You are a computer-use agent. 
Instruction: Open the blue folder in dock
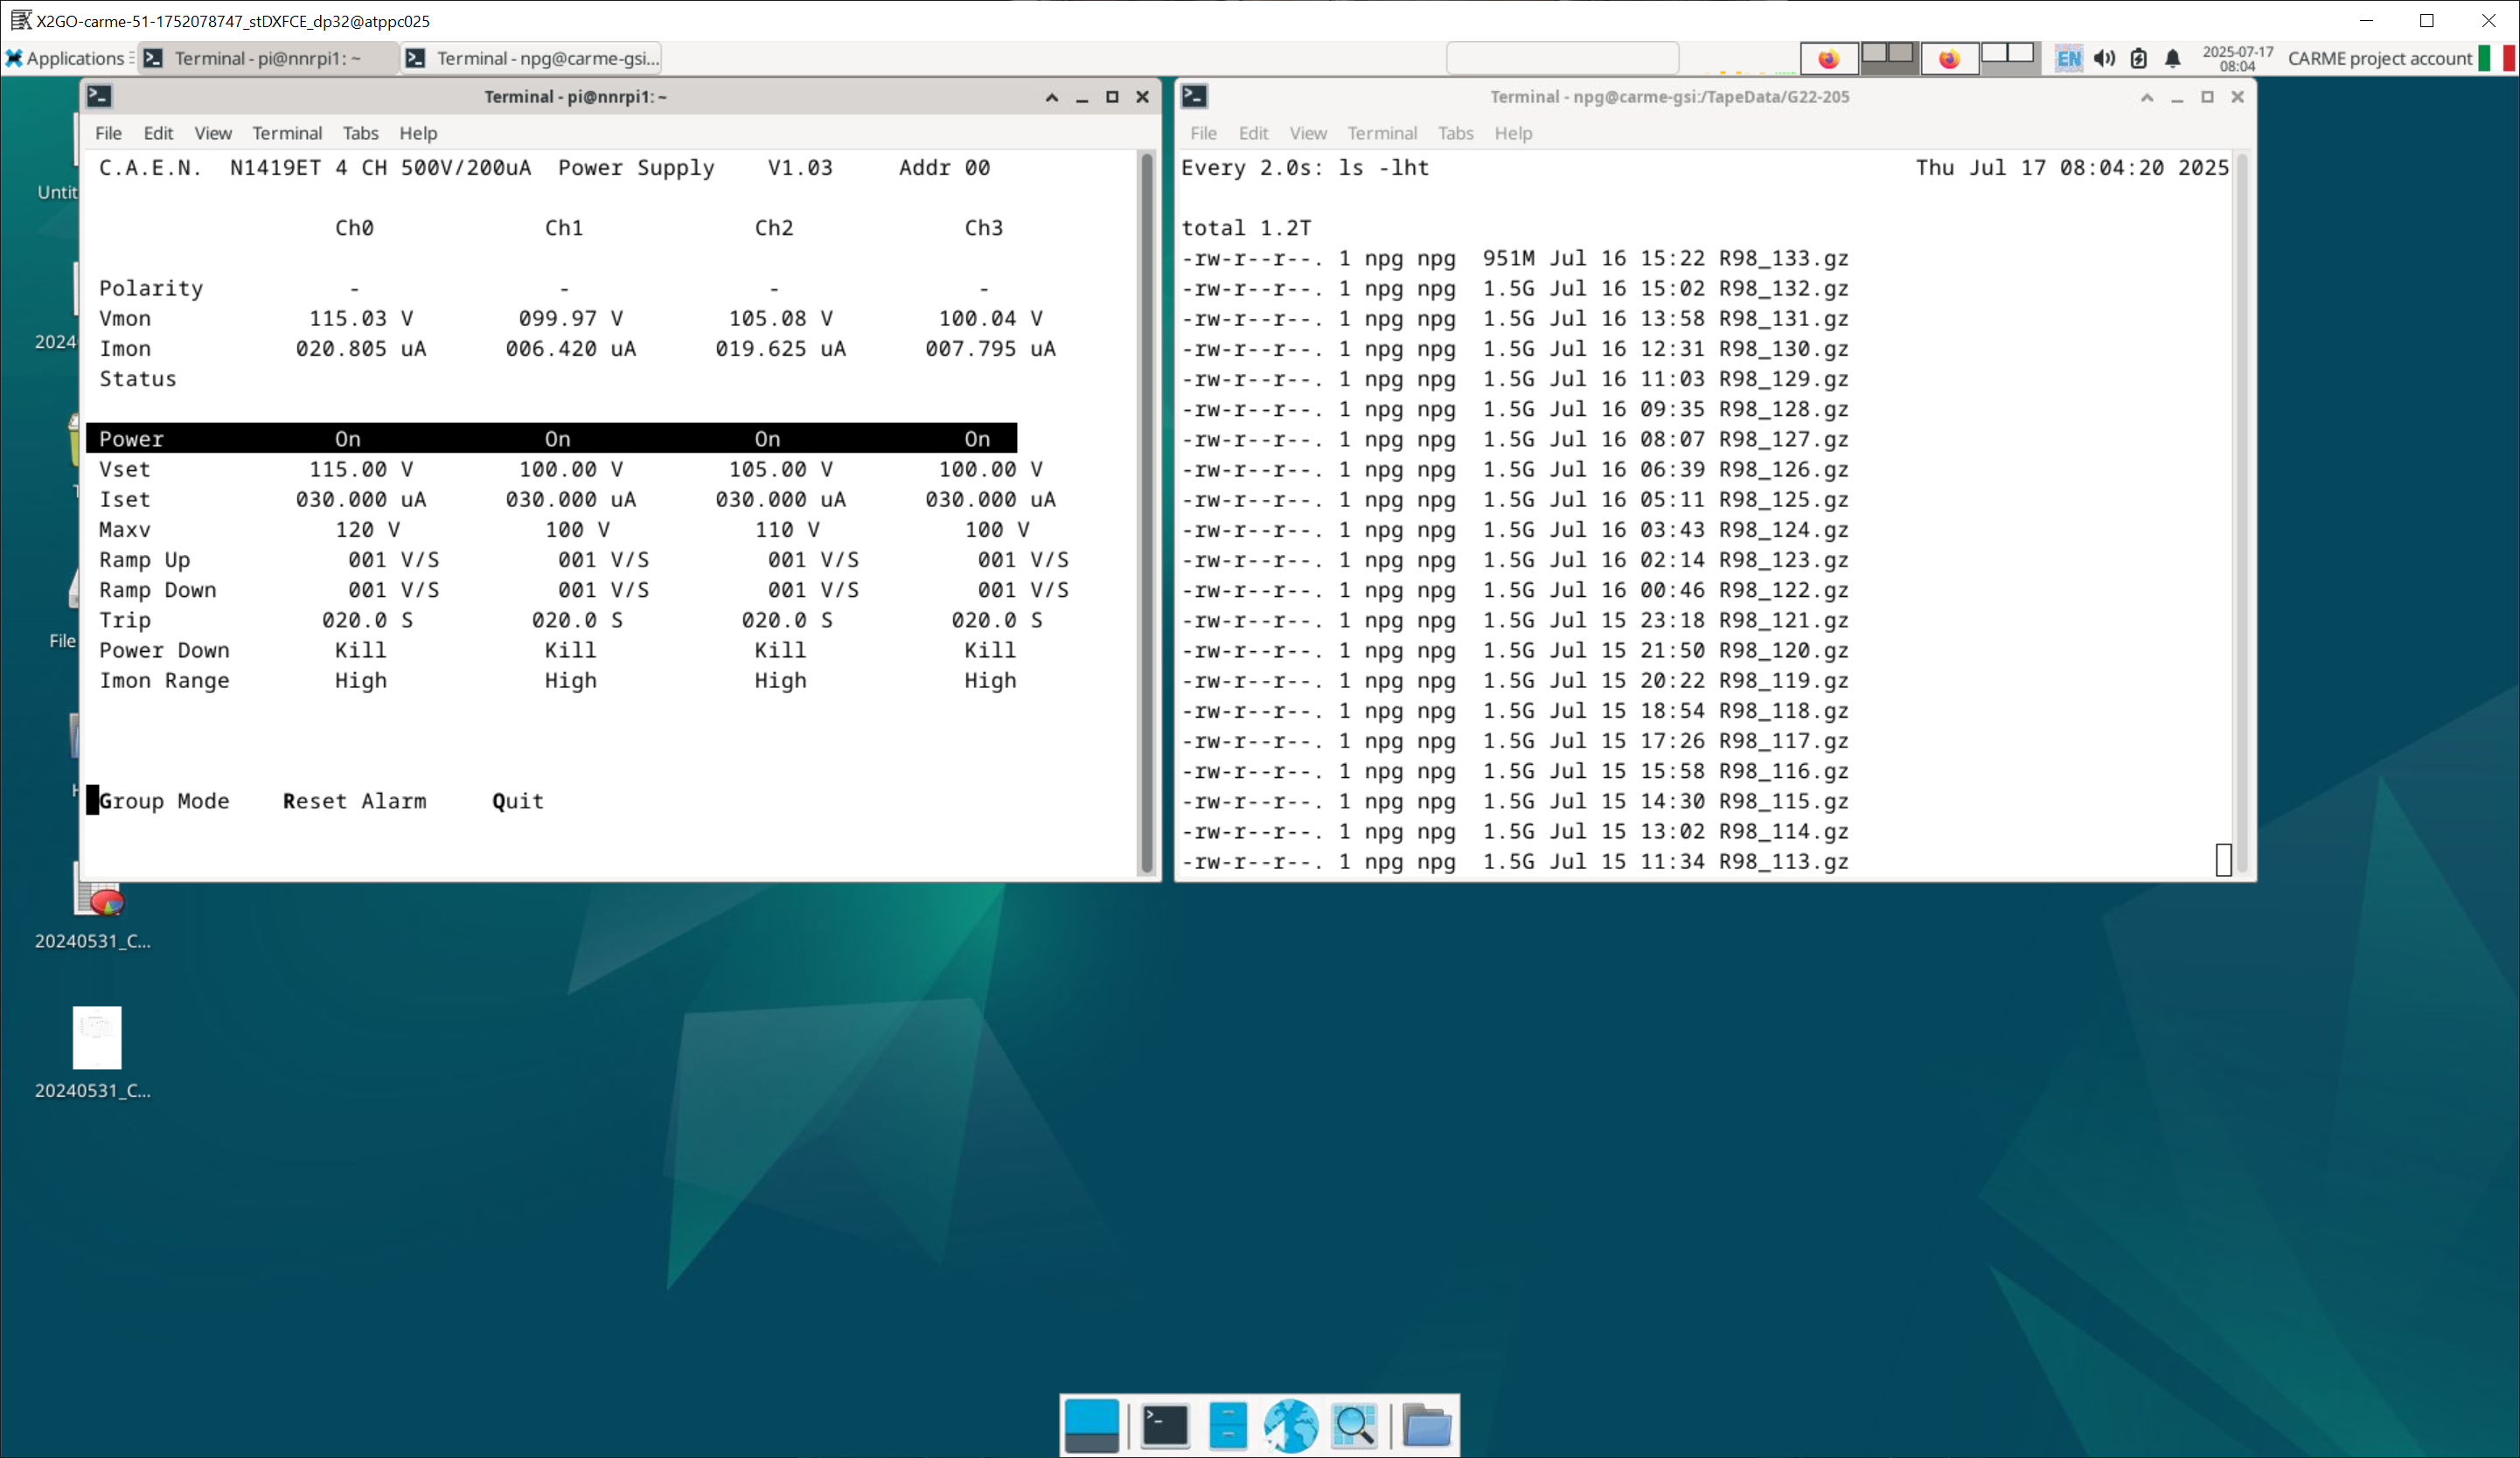click(1426, 1425)
